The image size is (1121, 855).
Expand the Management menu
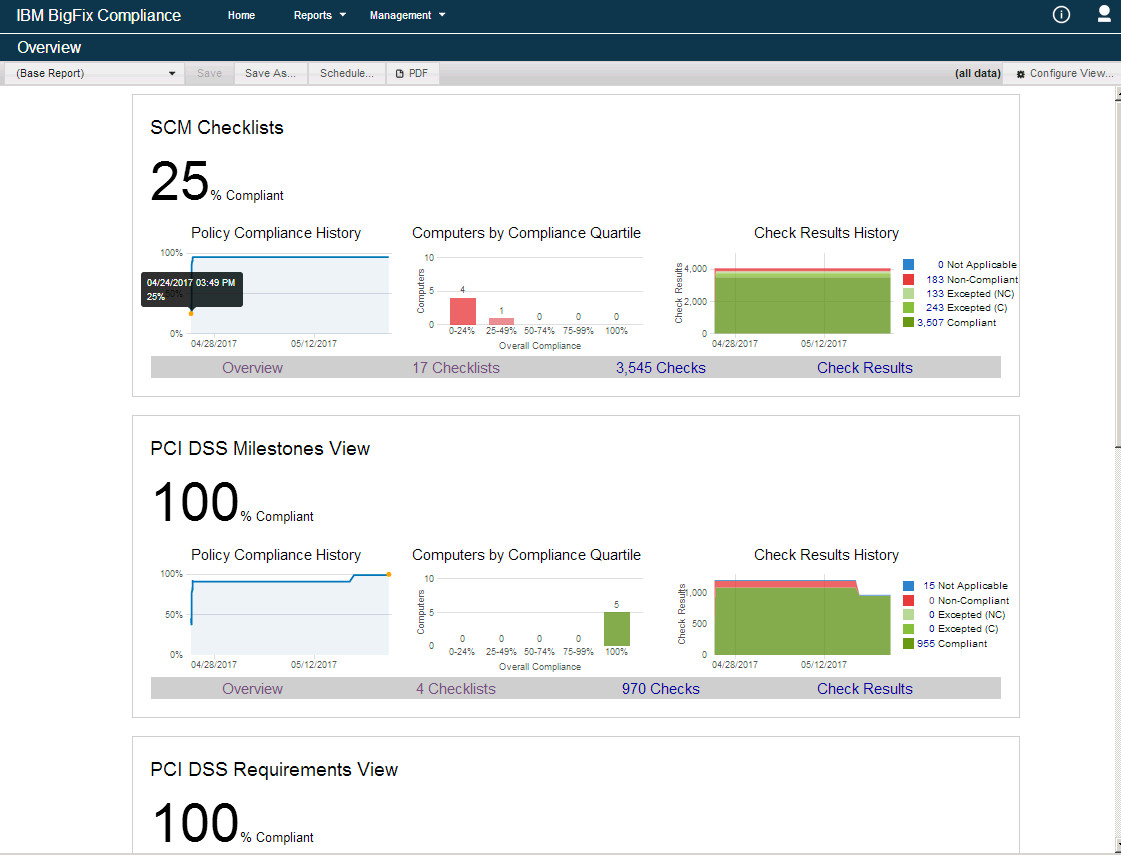[x=407, y=15]
